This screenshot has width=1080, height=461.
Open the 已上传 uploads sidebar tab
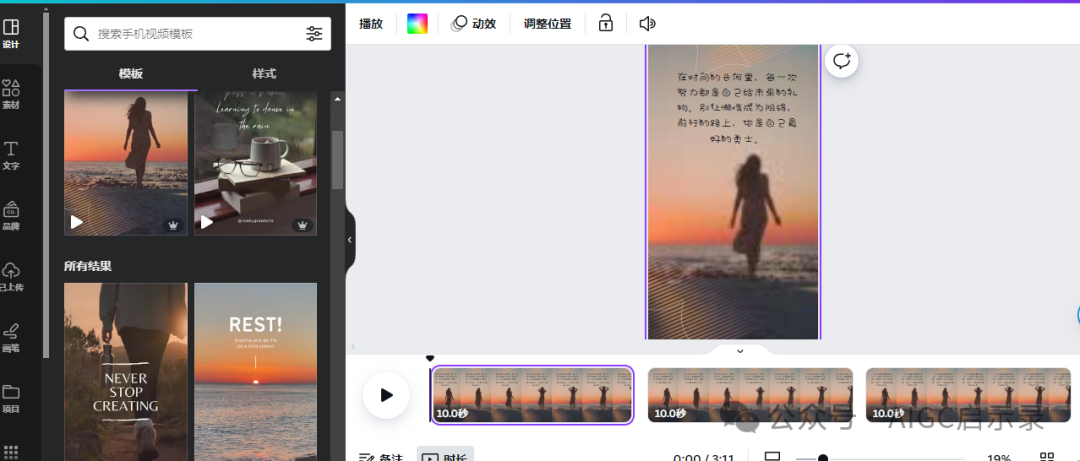point(11,276)
